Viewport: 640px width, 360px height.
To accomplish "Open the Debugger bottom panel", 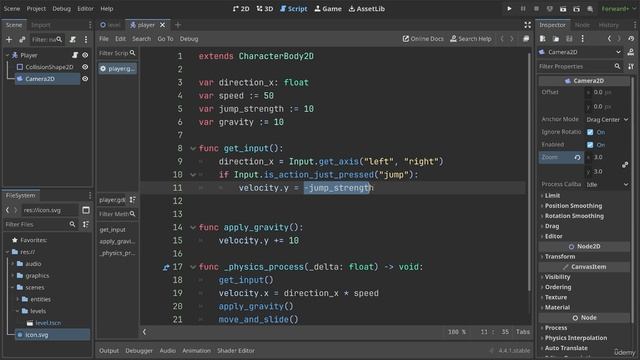I will [139, 351].
